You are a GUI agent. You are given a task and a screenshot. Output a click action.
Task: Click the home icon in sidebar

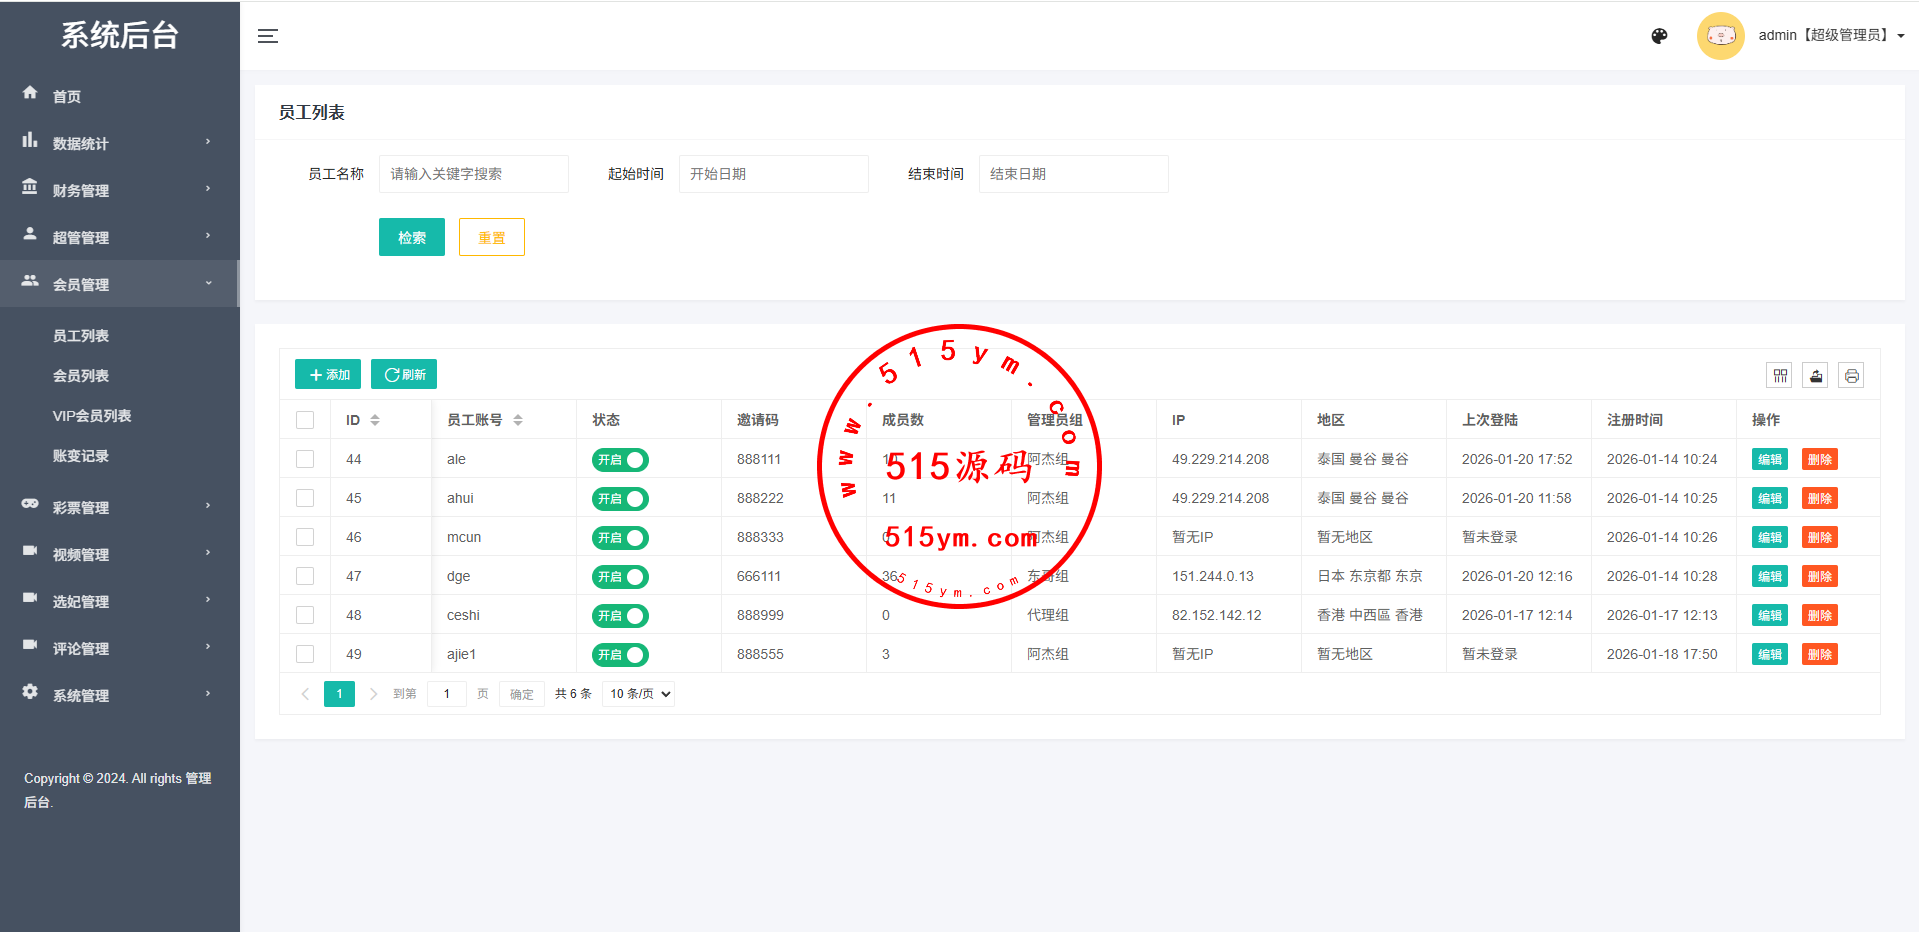click(x=30, y=93)
